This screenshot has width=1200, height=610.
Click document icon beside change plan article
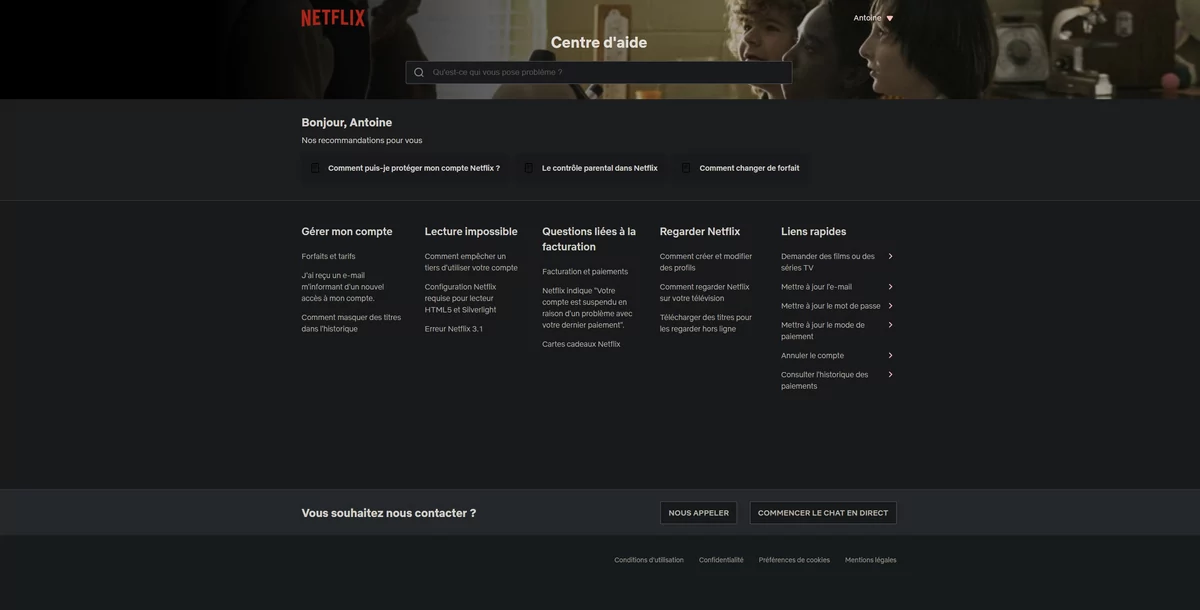(x=686, y=168)
